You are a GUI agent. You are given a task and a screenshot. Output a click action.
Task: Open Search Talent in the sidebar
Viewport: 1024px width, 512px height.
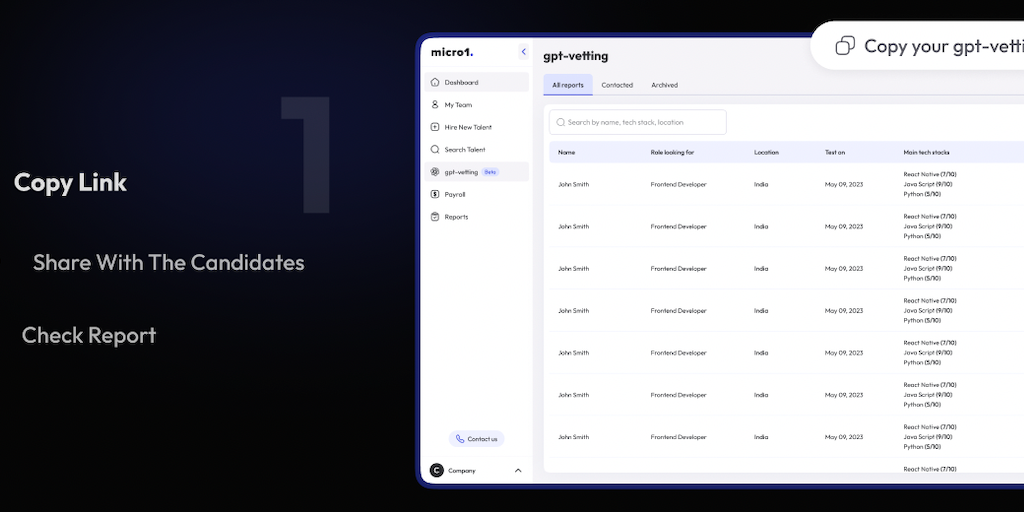477,150
